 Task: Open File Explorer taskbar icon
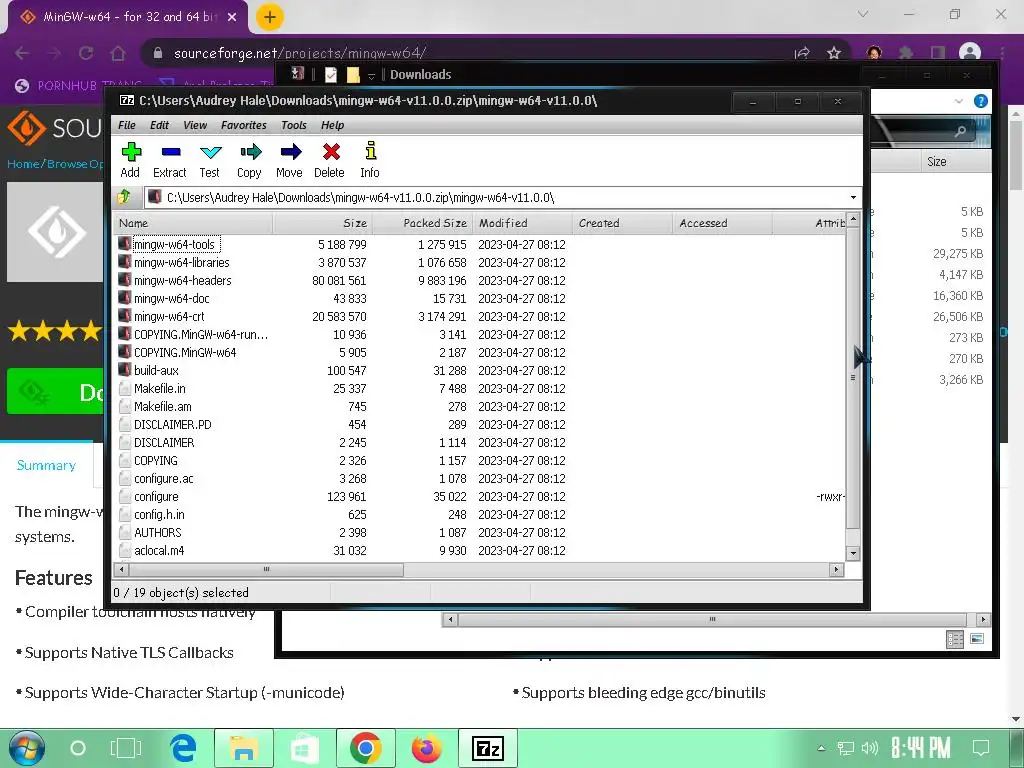pos(244,748)
